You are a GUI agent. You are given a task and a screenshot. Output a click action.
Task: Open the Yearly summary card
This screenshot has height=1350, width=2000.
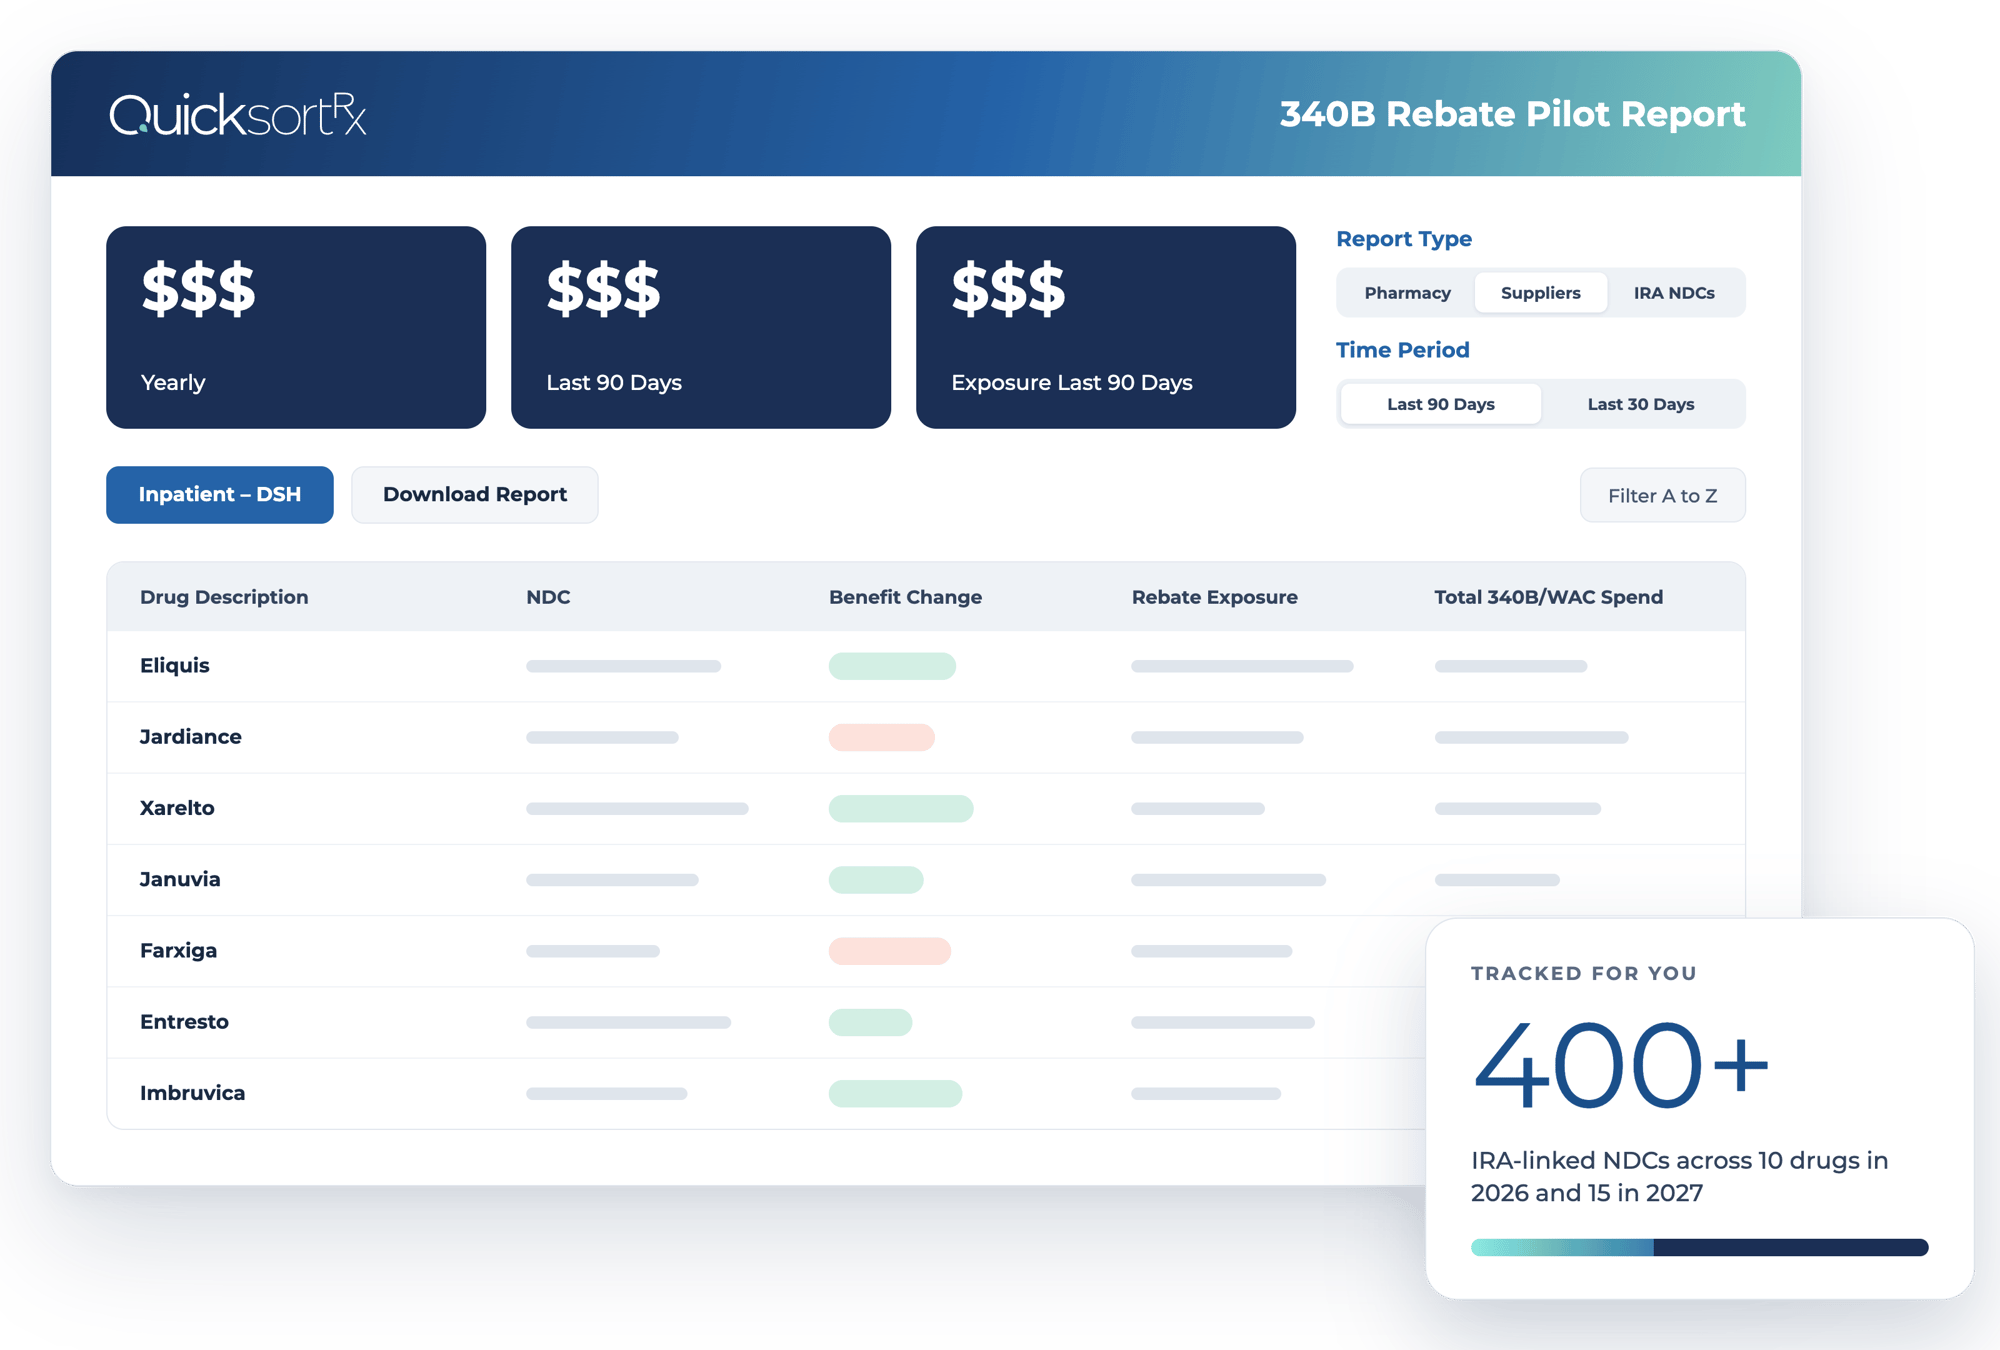296,328
